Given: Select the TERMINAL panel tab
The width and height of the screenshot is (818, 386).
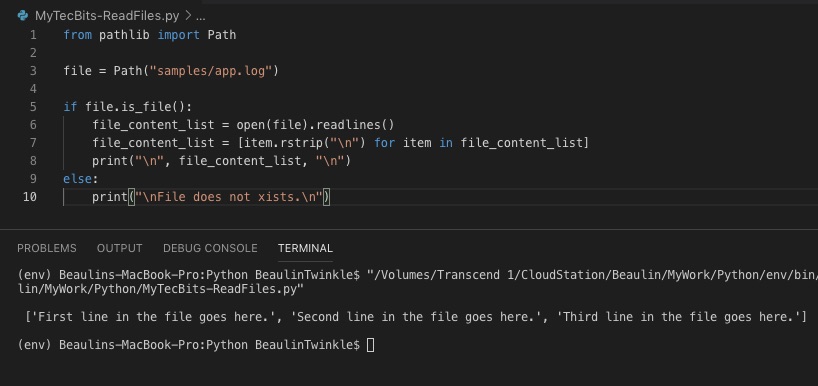Looking at the screenshot, I should point(305,248).
